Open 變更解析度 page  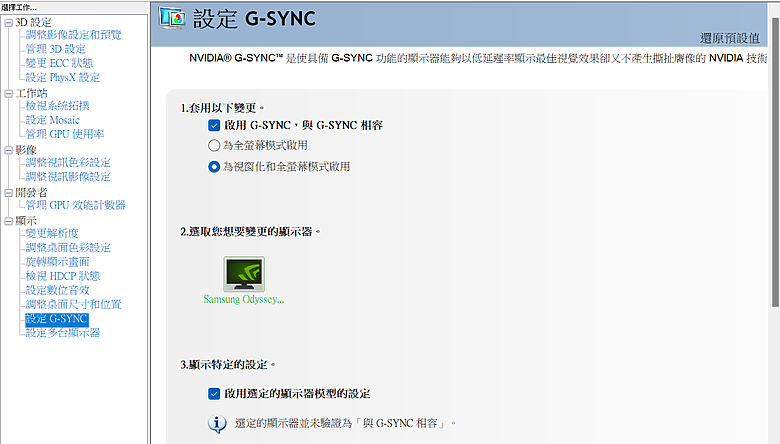click(52, 233)
